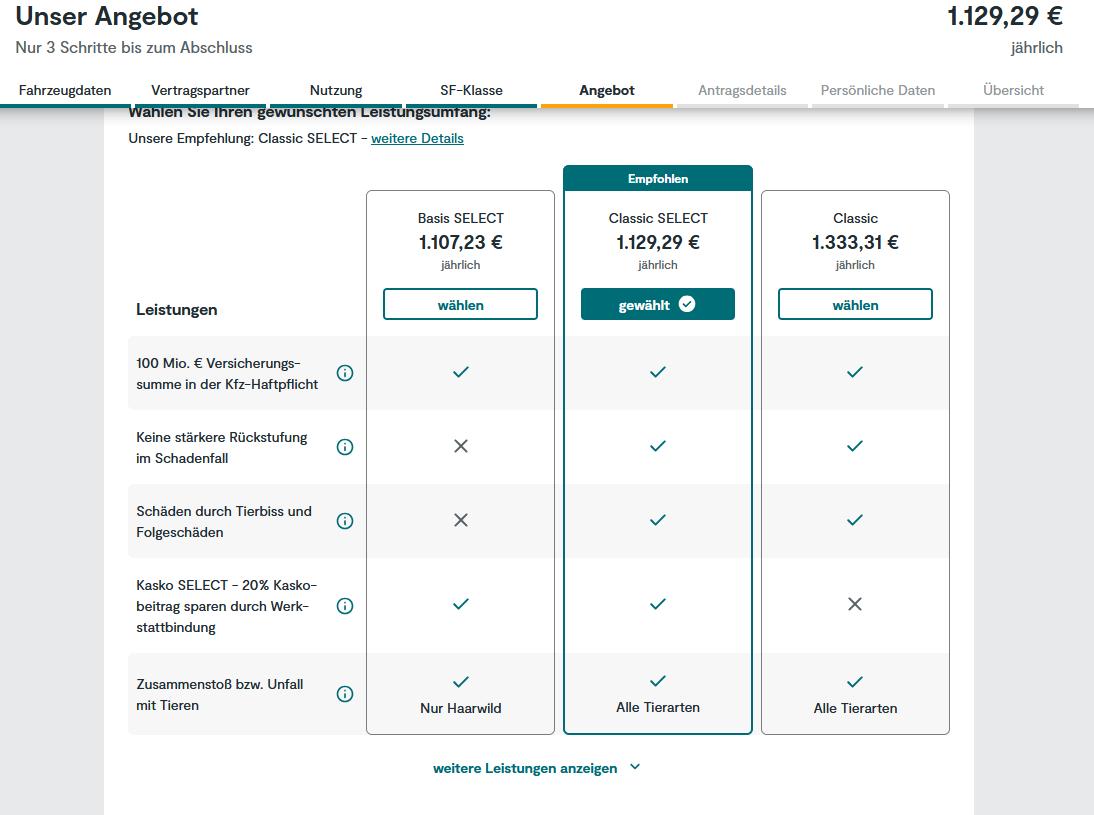
Task: Select the Classic plan with wählen button
Action: [x=855, y=305]
